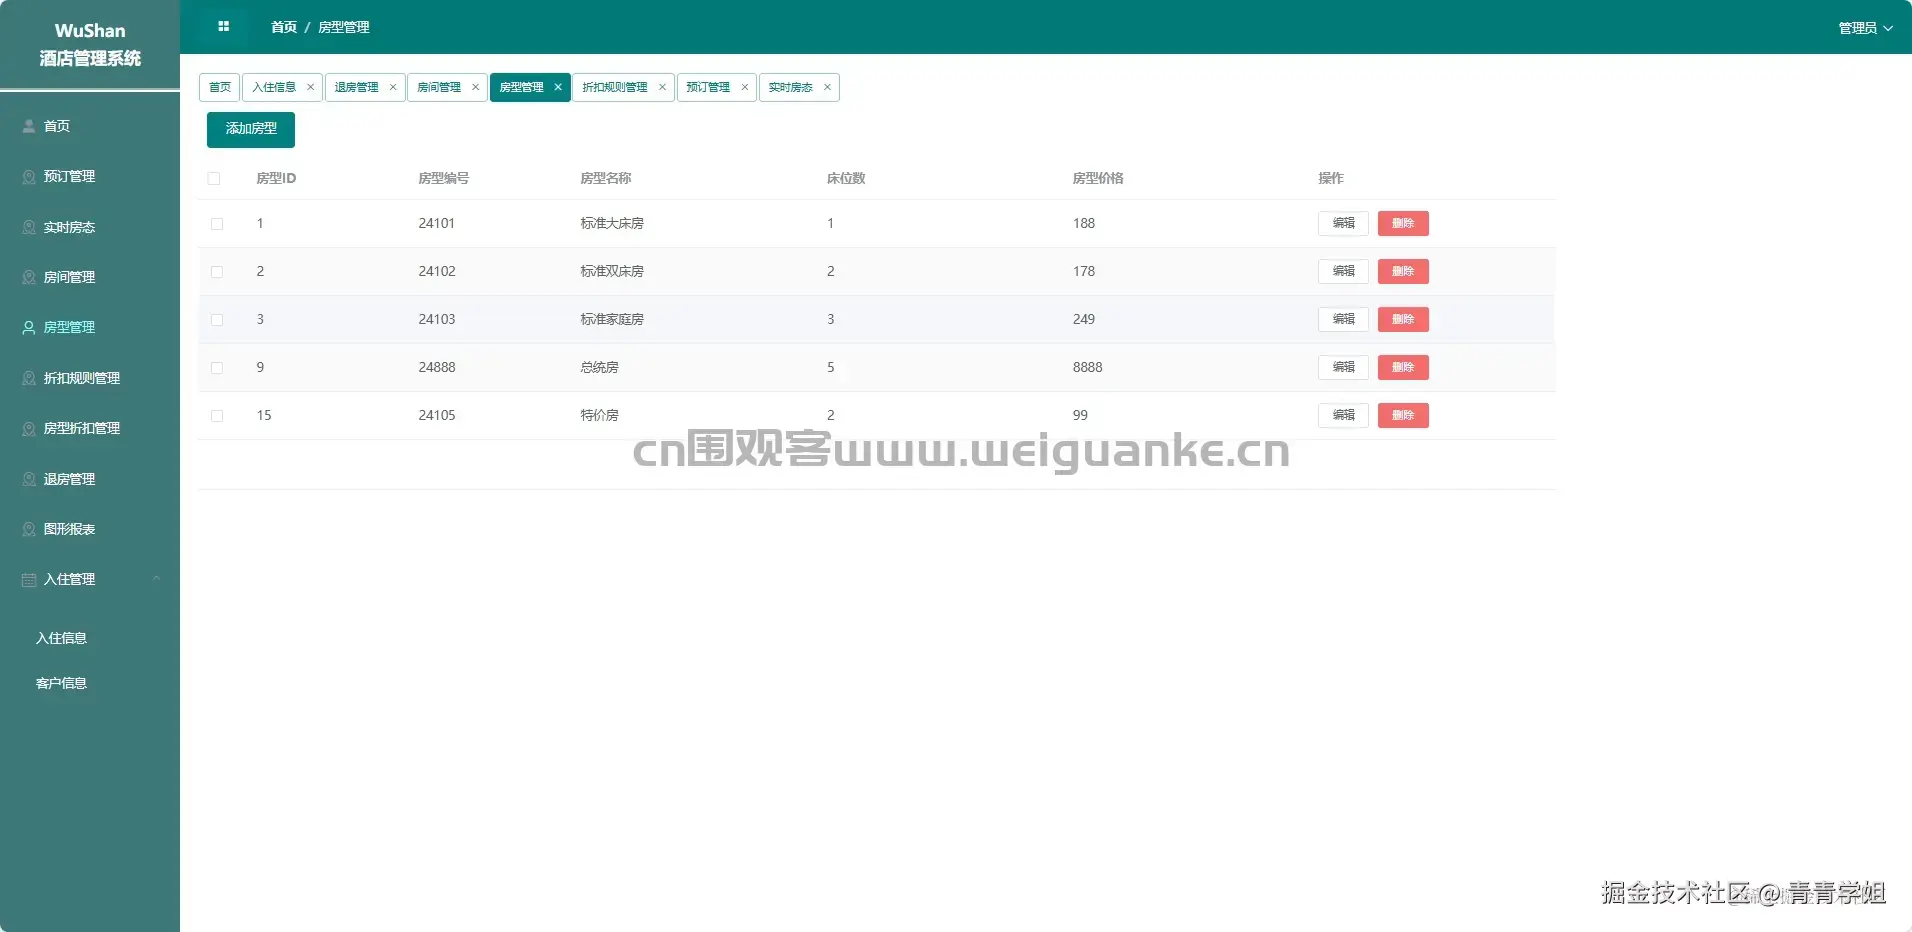This screenshot has width=1912, height=932.
Task: Delete the 特价房 row
Action: click(1403, 415)
